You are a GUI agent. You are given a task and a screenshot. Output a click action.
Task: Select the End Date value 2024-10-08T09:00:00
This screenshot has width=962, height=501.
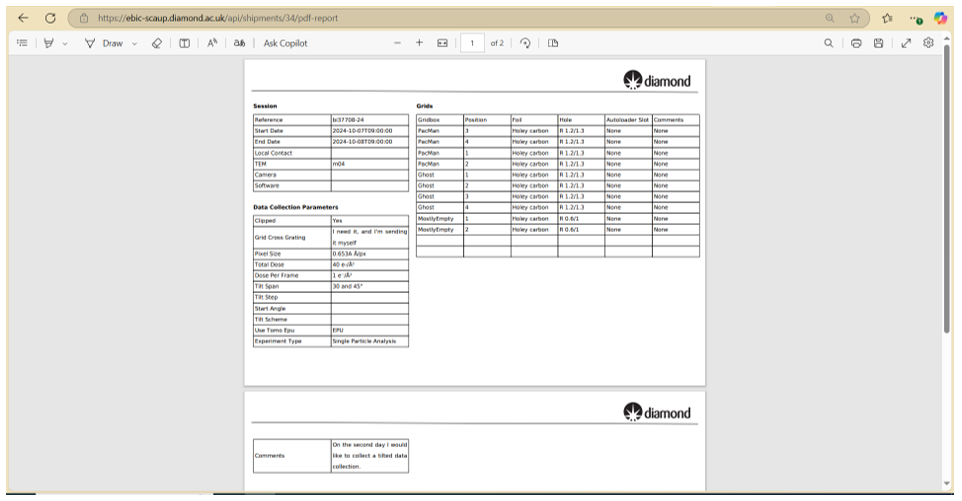[362, 142]
